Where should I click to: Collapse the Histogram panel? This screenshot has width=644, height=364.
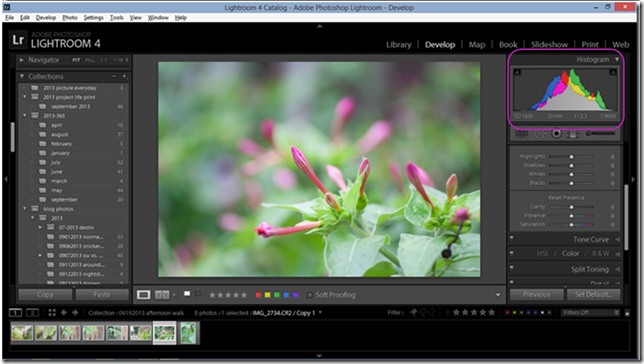(x=617, y=60)
